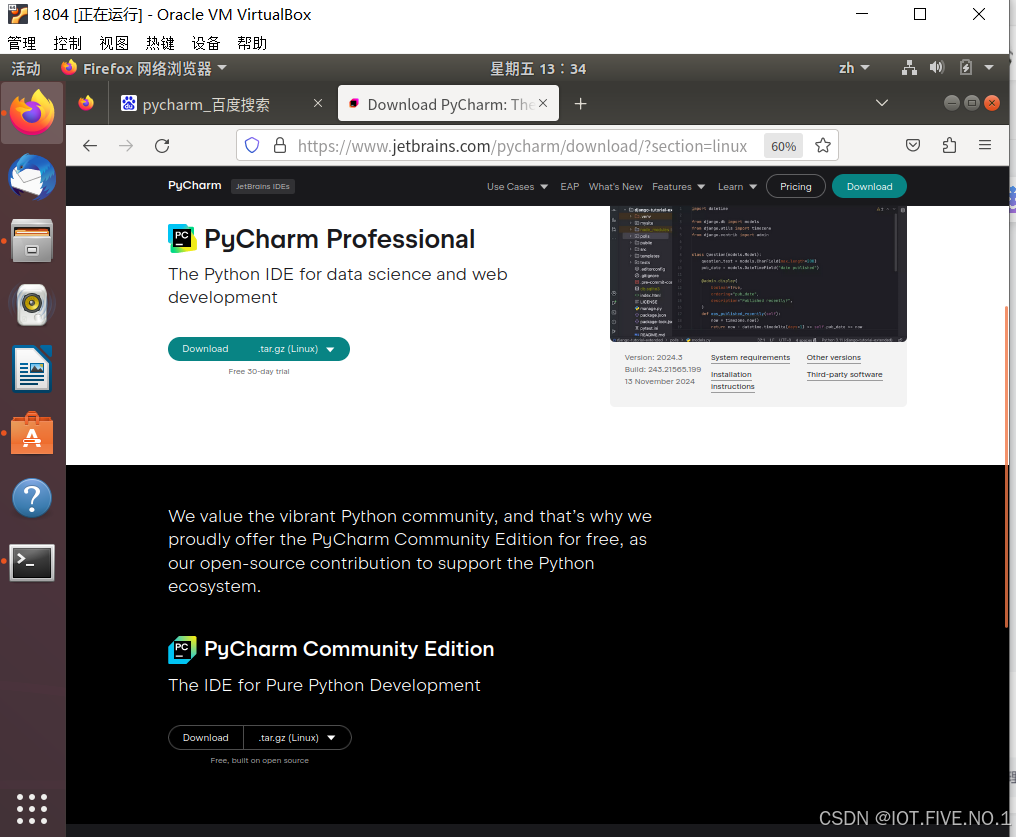Launch Thunderbird mail from the dock
This screenshot has width=1016, height=837.
coord(32,177)
